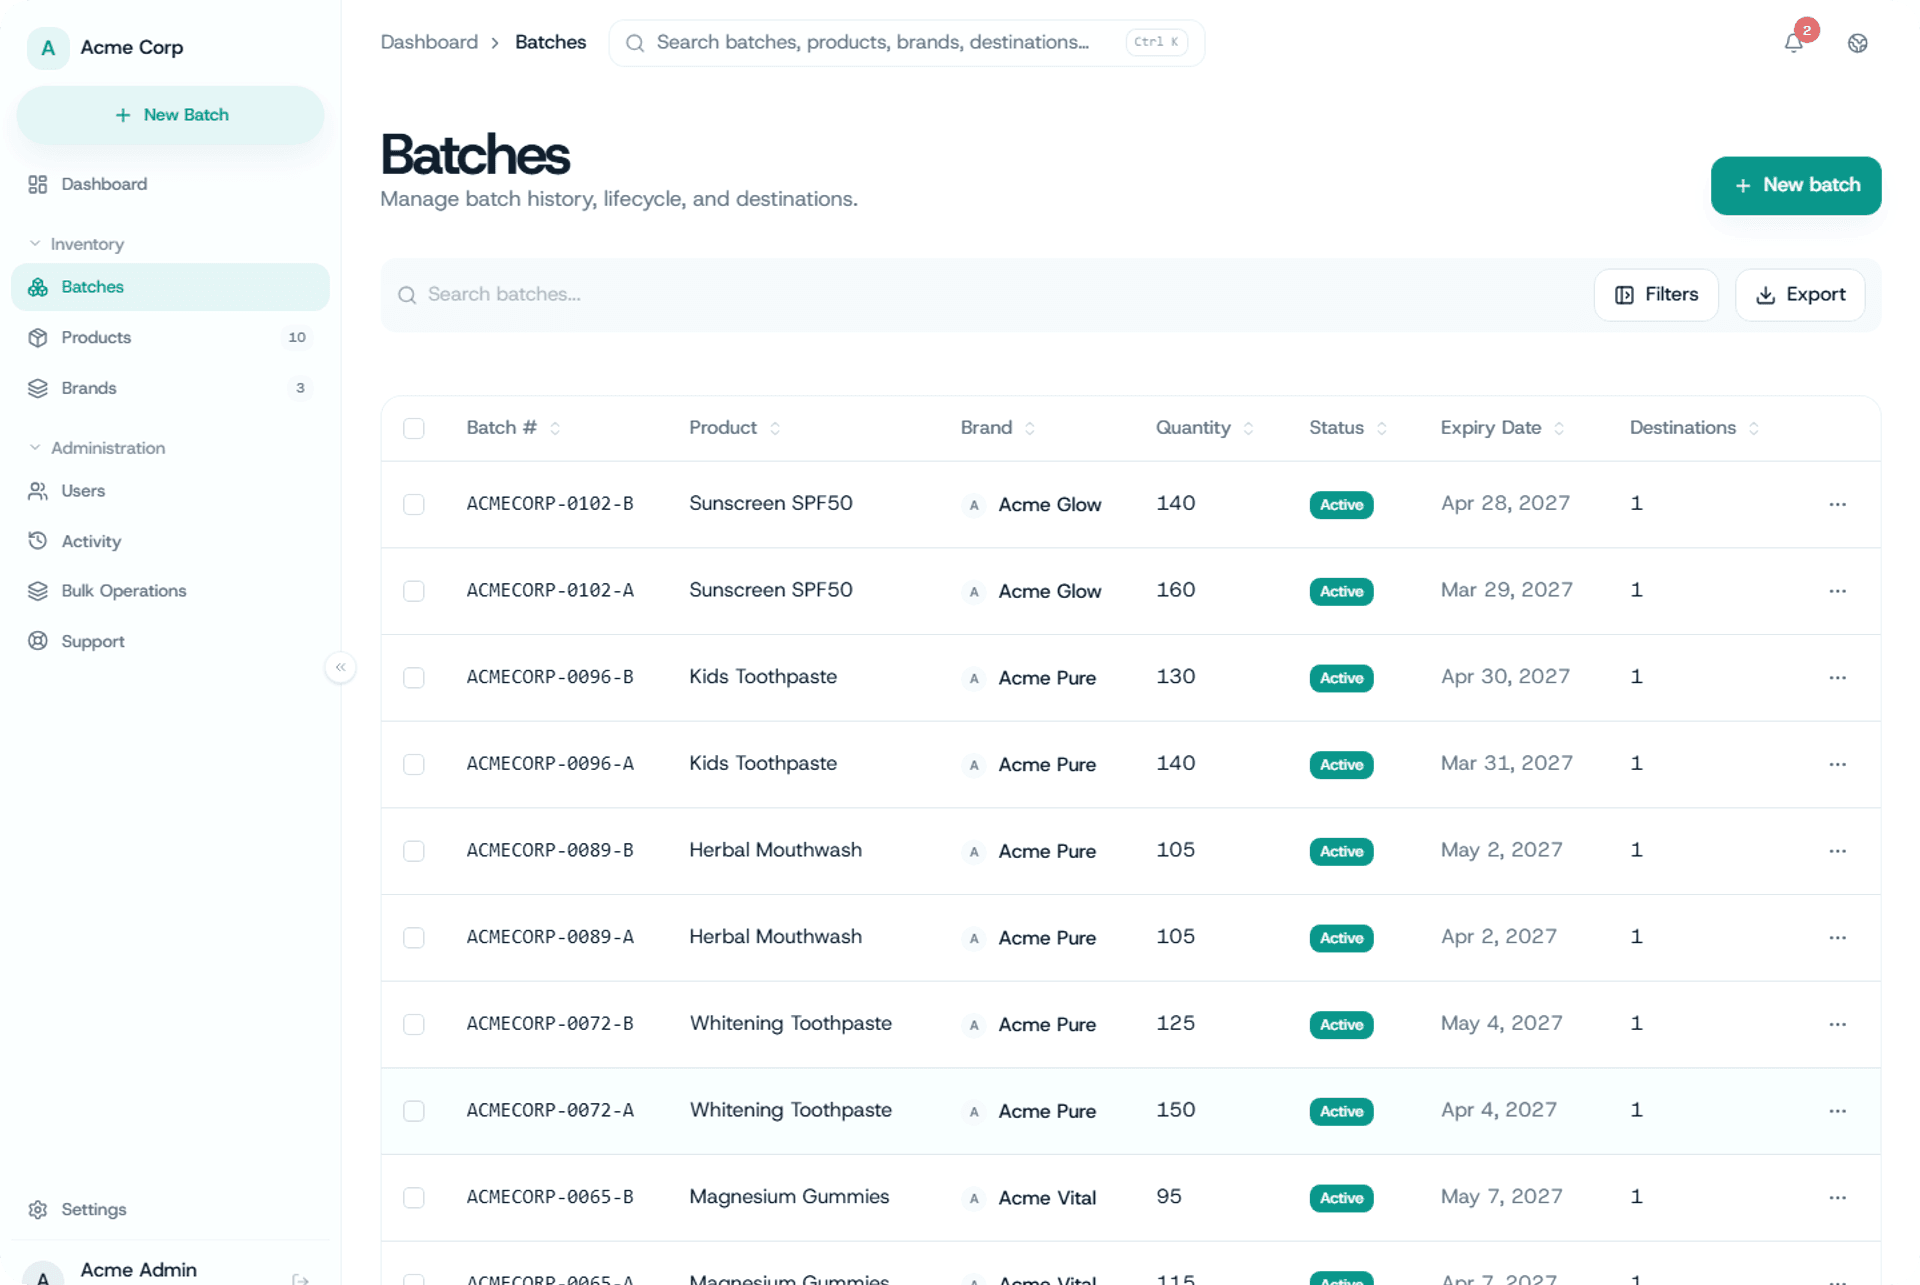Collapse the sidebar with the chevron handle
Image resolution: width=1920 pixels, height=1285 pixels.
point(340,667)
